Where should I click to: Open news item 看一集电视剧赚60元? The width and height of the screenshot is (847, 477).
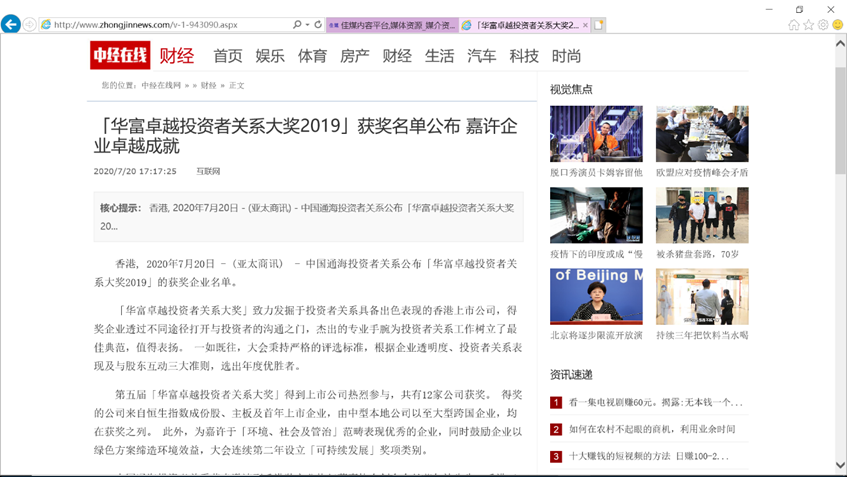tap(656, 402)
